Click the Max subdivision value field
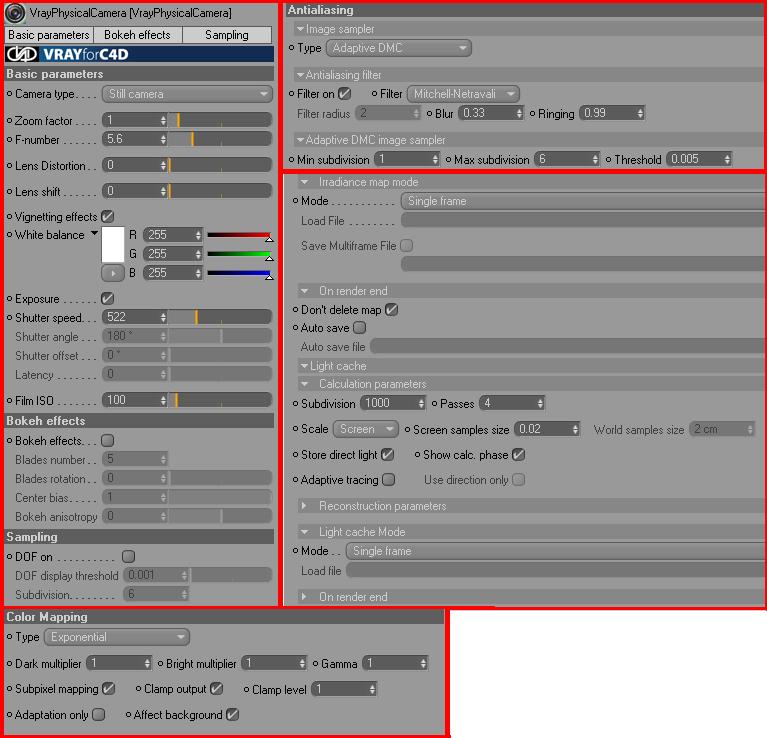Image resolution: width=767 pixels, height=738 pixels. pos(566,159)
